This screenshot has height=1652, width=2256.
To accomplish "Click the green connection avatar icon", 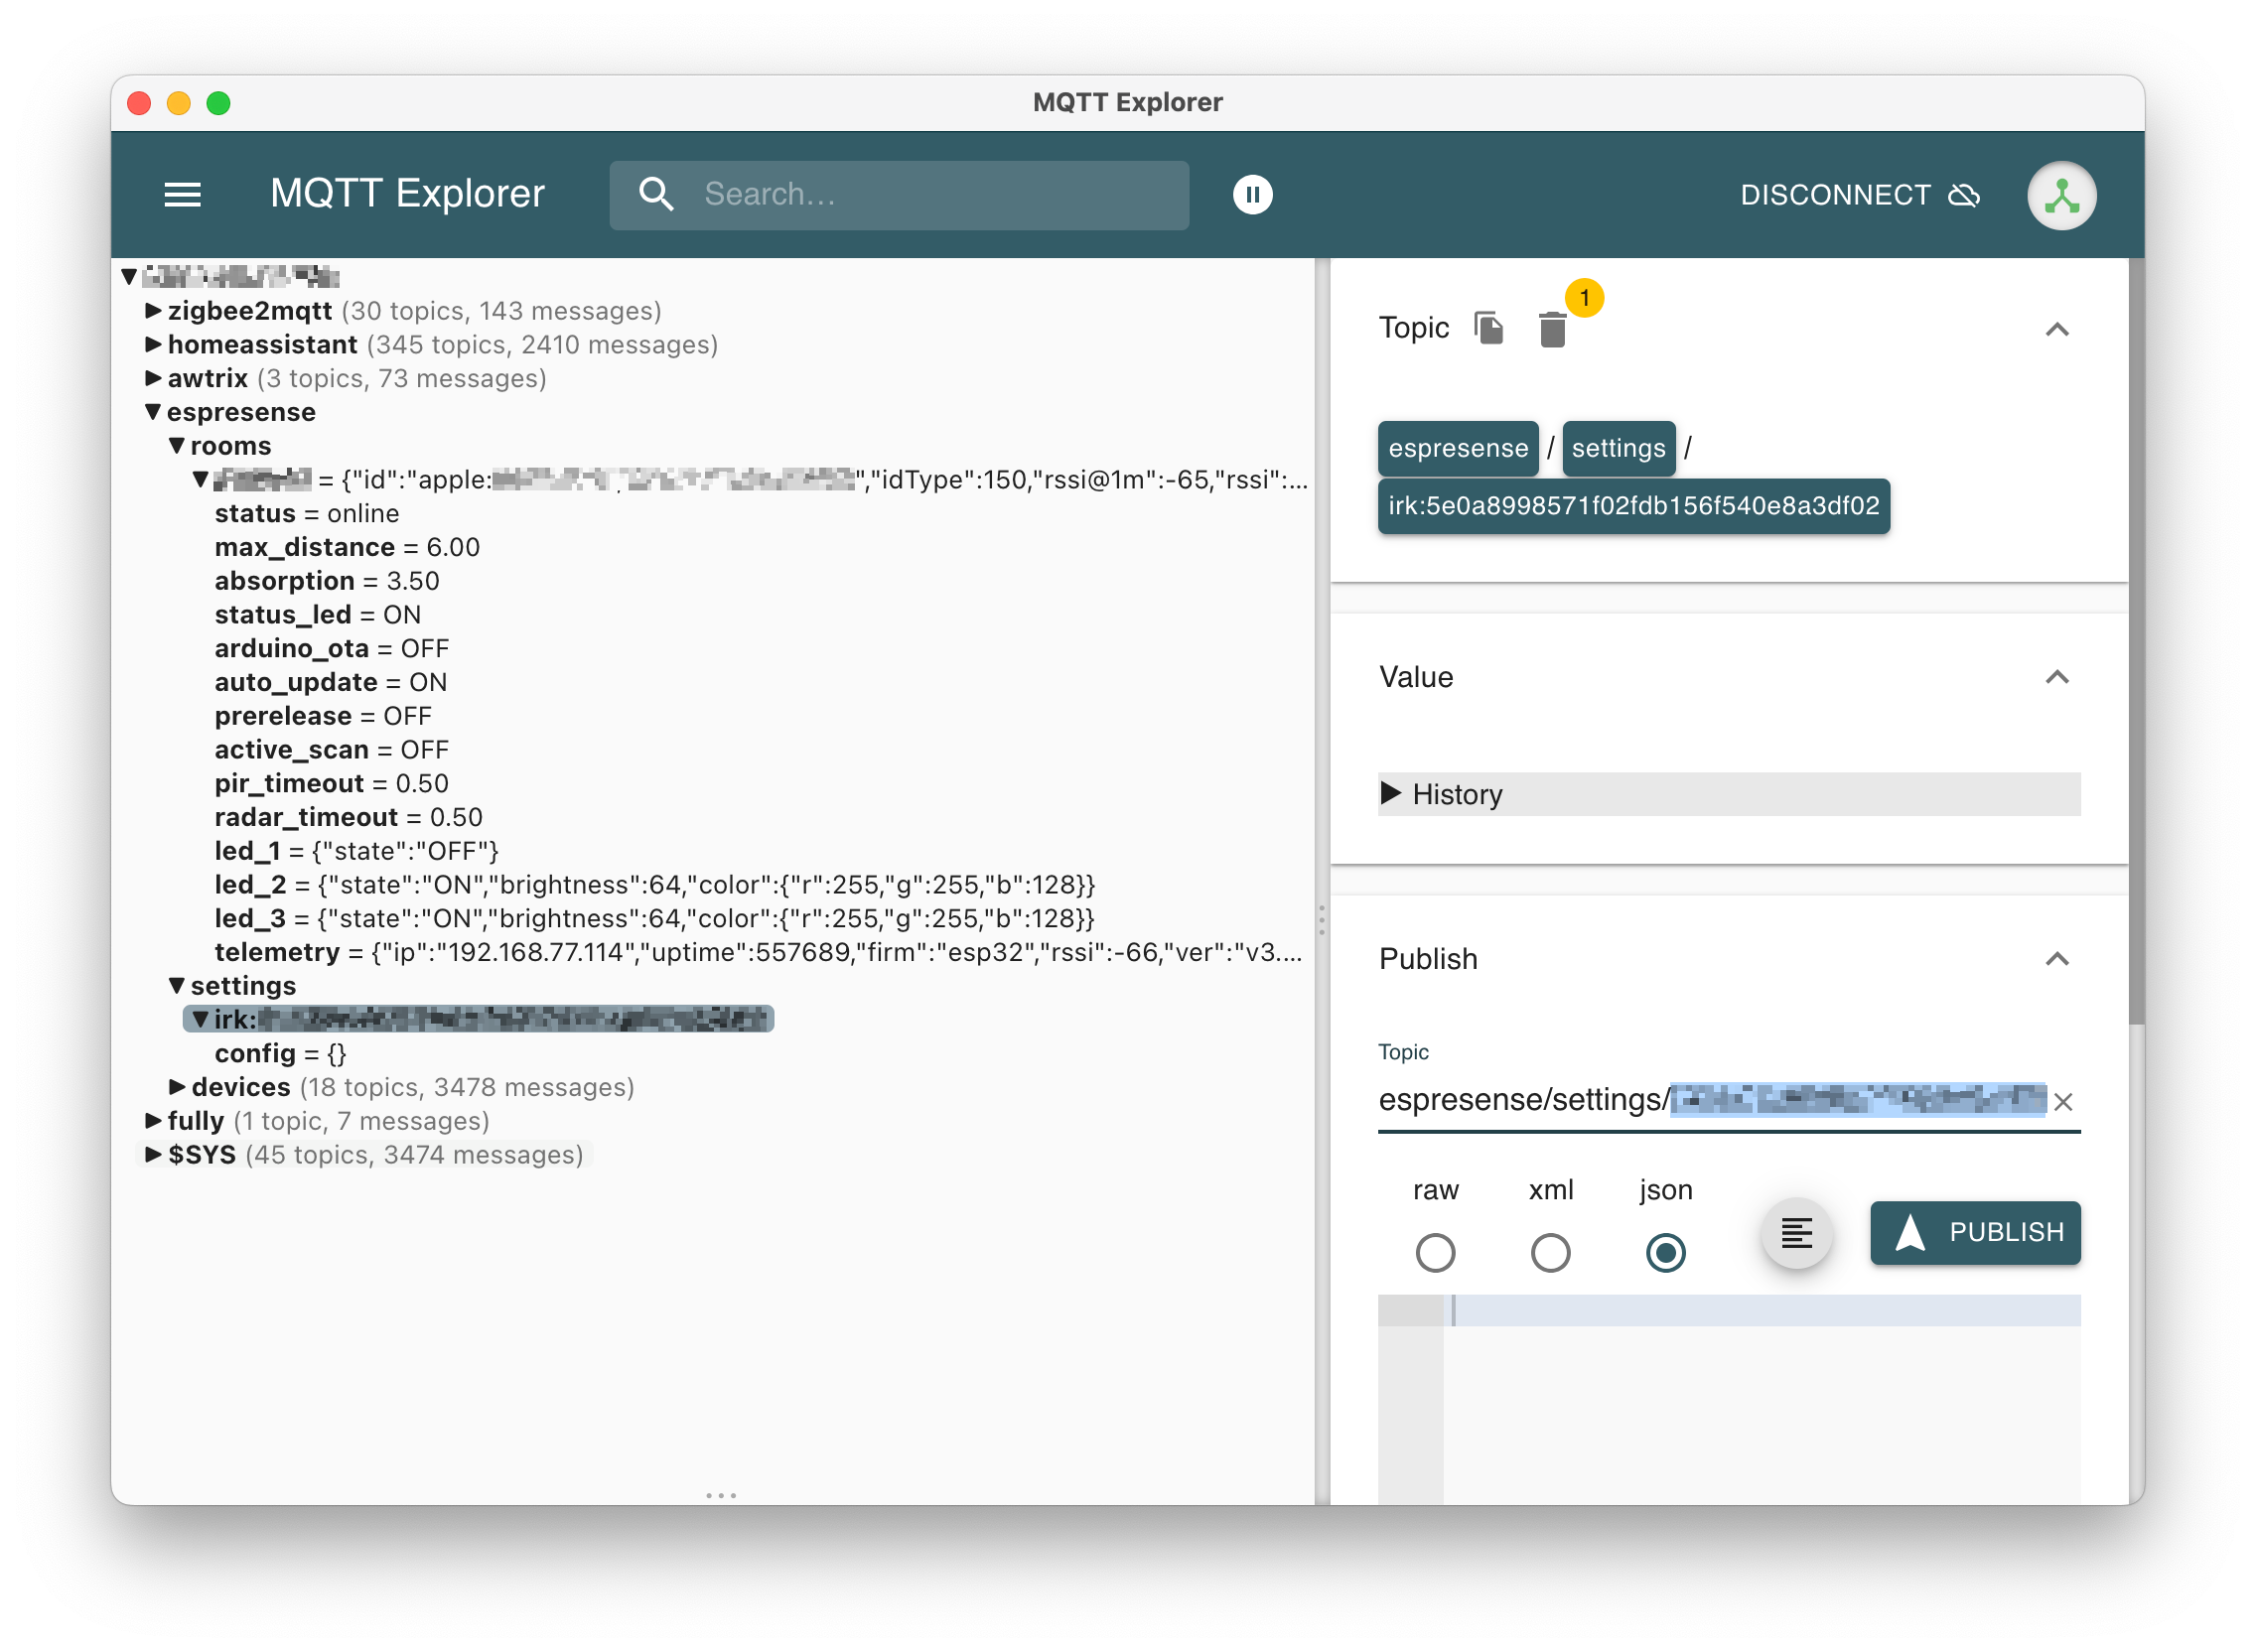I will pos(2061,195).
